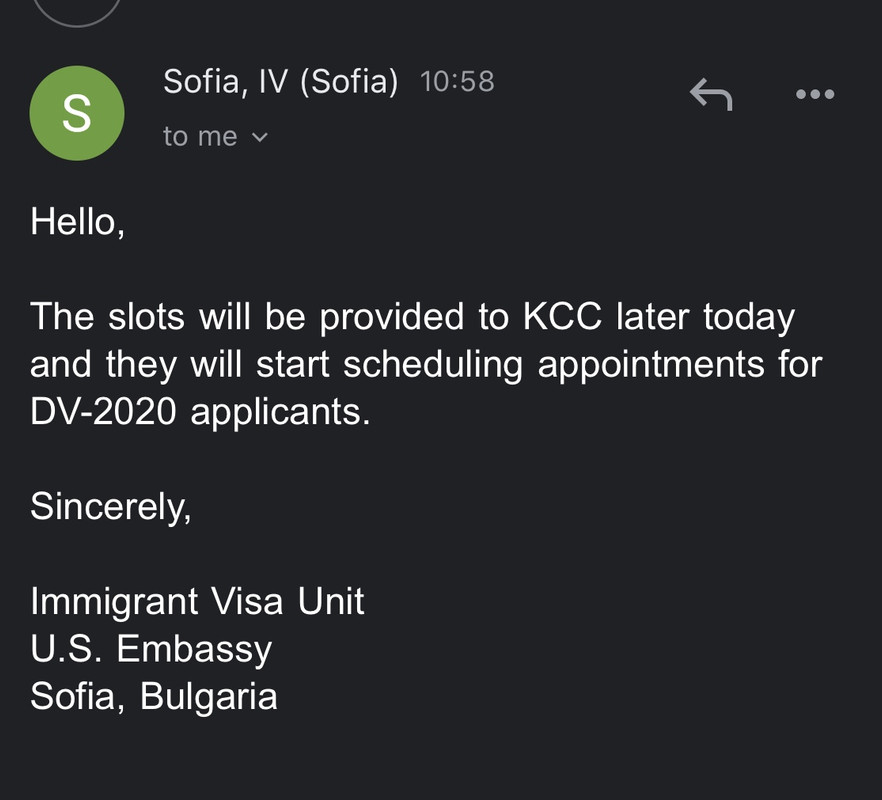Tap the green S sender avatar

pos(77,114)
